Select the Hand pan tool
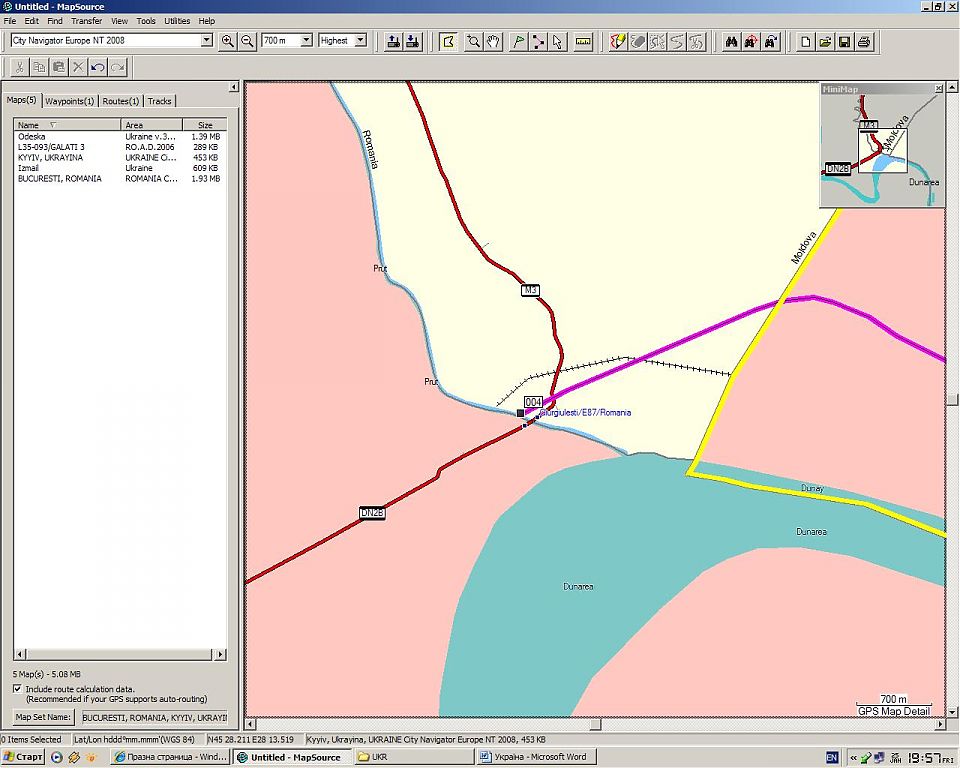This screenshot has width=960, height=768. pyautogui.click(x=493, y=41)
